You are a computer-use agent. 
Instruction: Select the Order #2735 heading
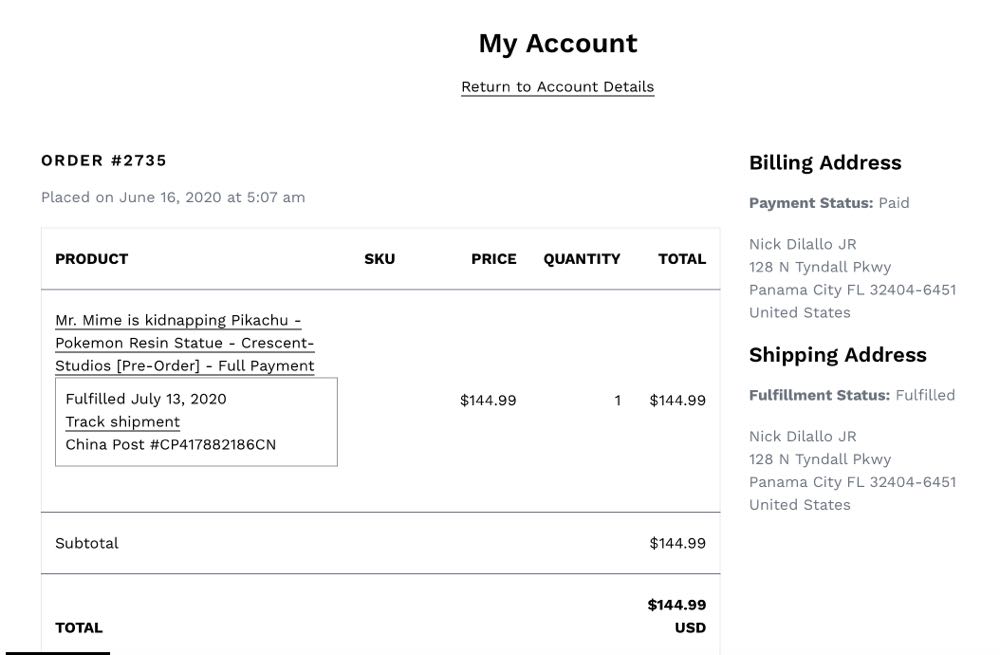pyautogui.click(x=104, y=161)
